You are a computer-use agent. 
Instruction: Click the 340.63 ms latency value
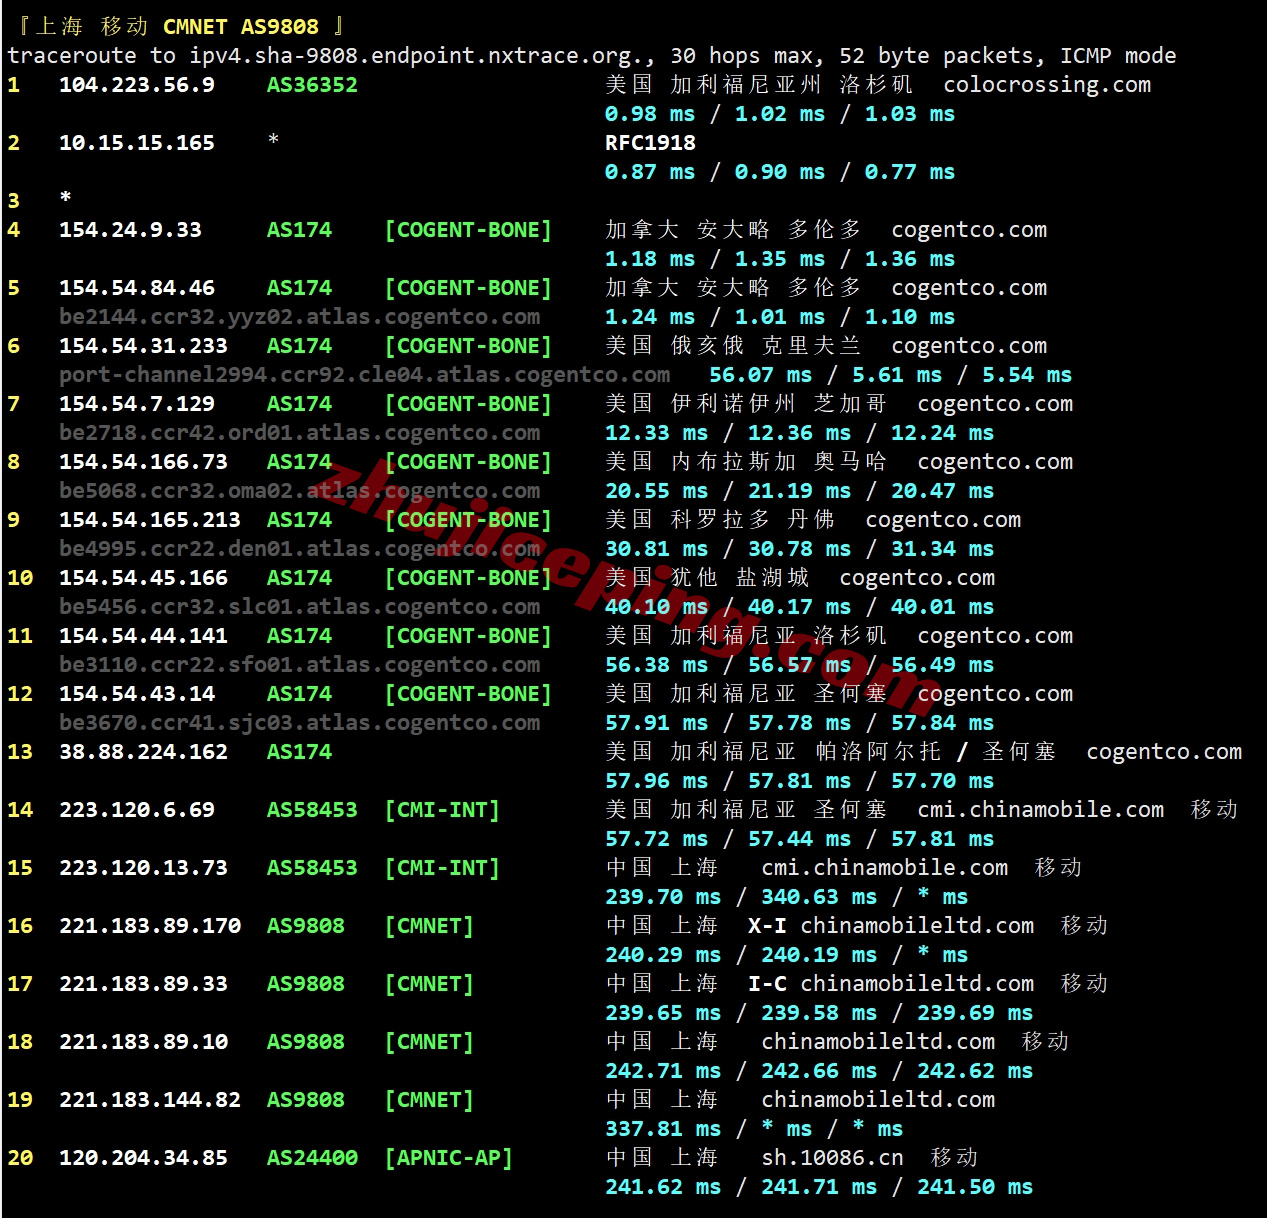(819, 897)
